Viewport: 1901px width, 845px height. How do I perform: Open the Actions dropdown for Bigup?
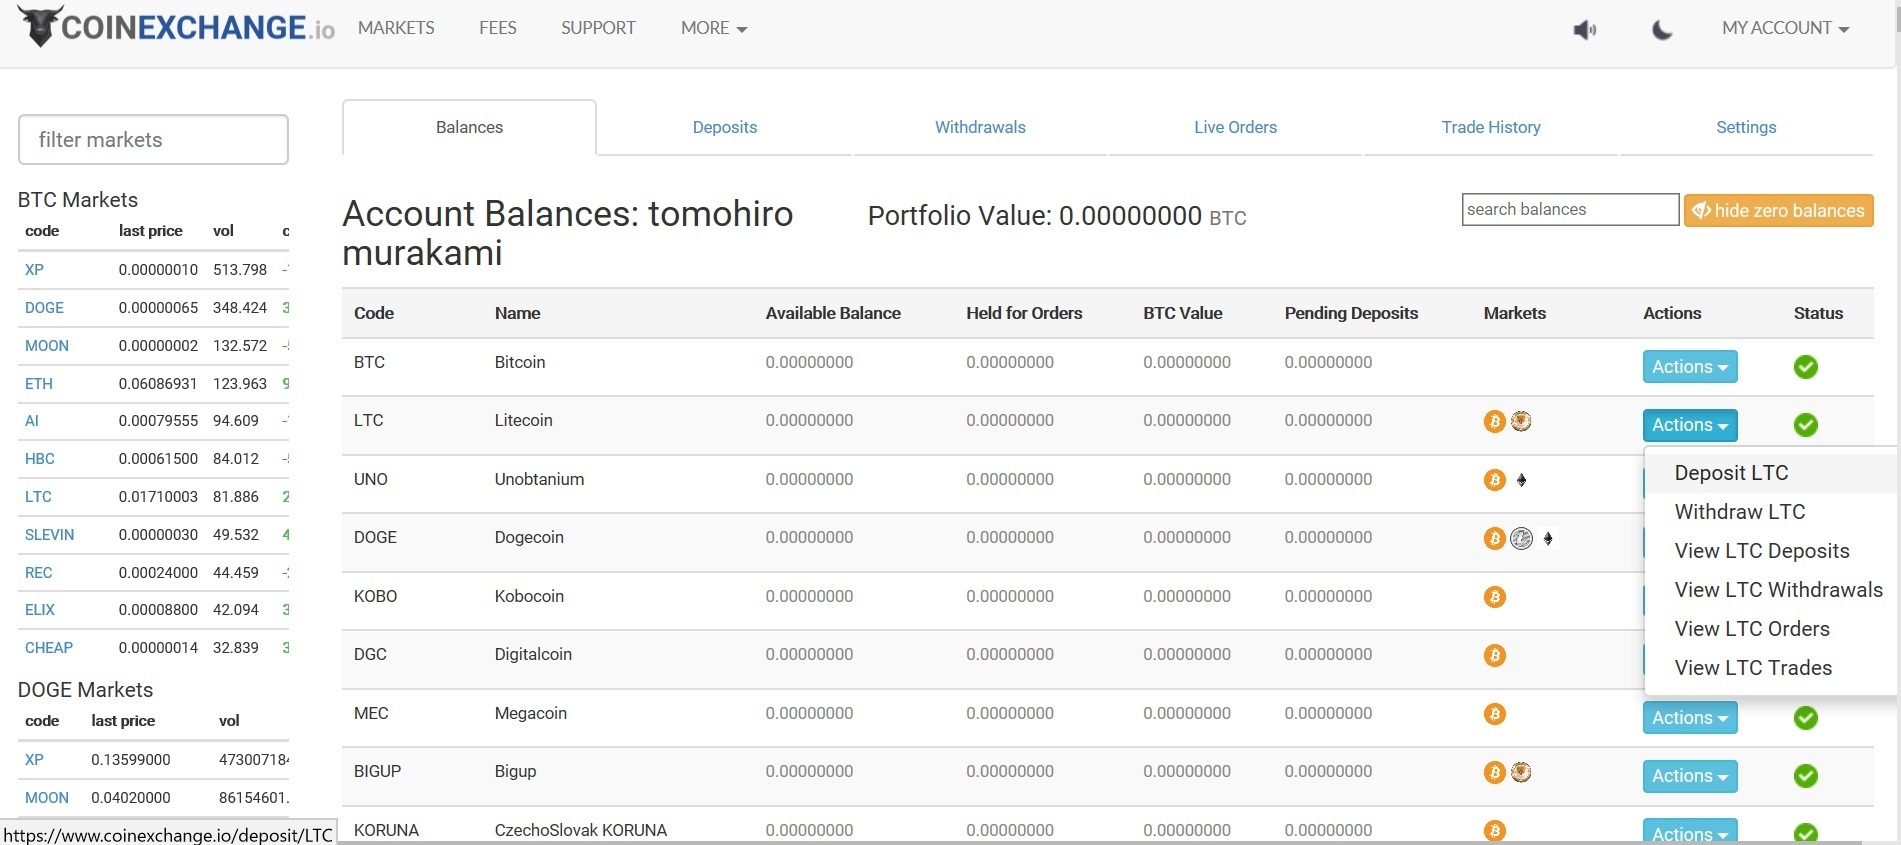point(1689,776)
